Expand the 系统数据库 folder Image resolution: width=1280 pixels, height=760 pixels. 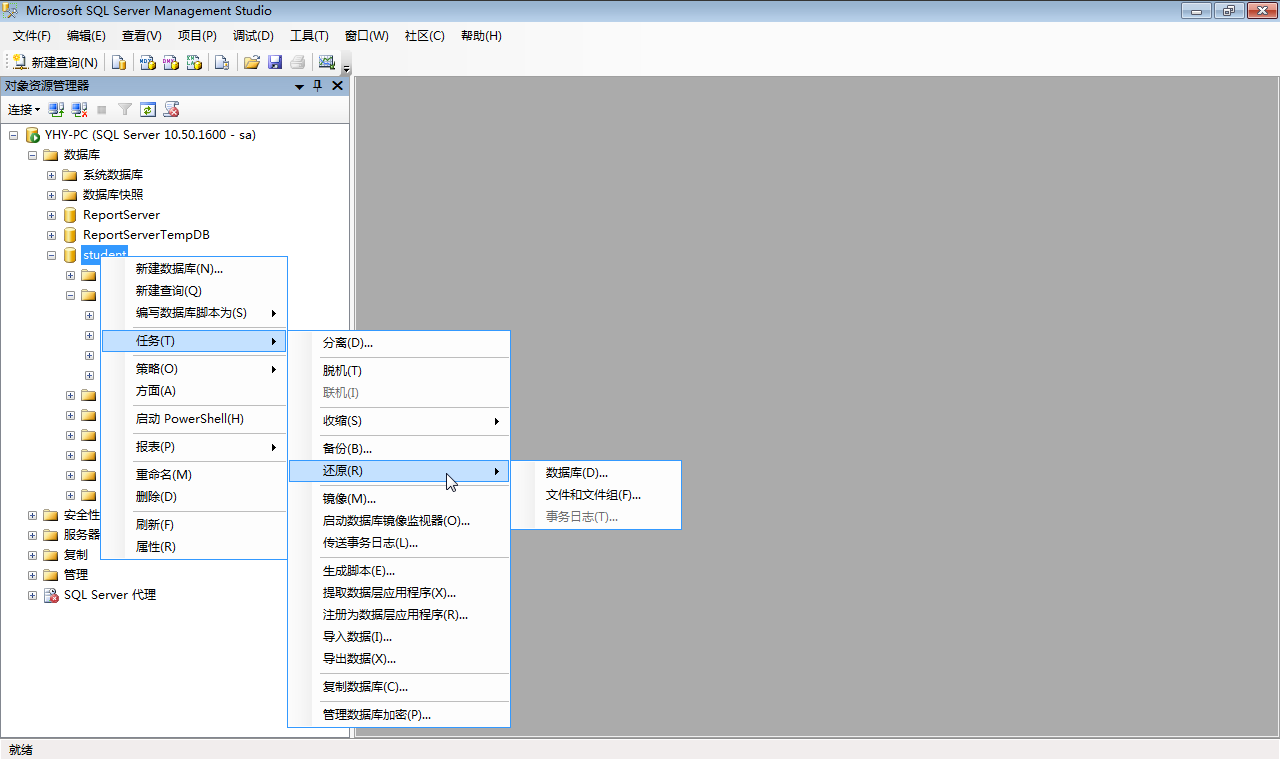pos(51,175)
